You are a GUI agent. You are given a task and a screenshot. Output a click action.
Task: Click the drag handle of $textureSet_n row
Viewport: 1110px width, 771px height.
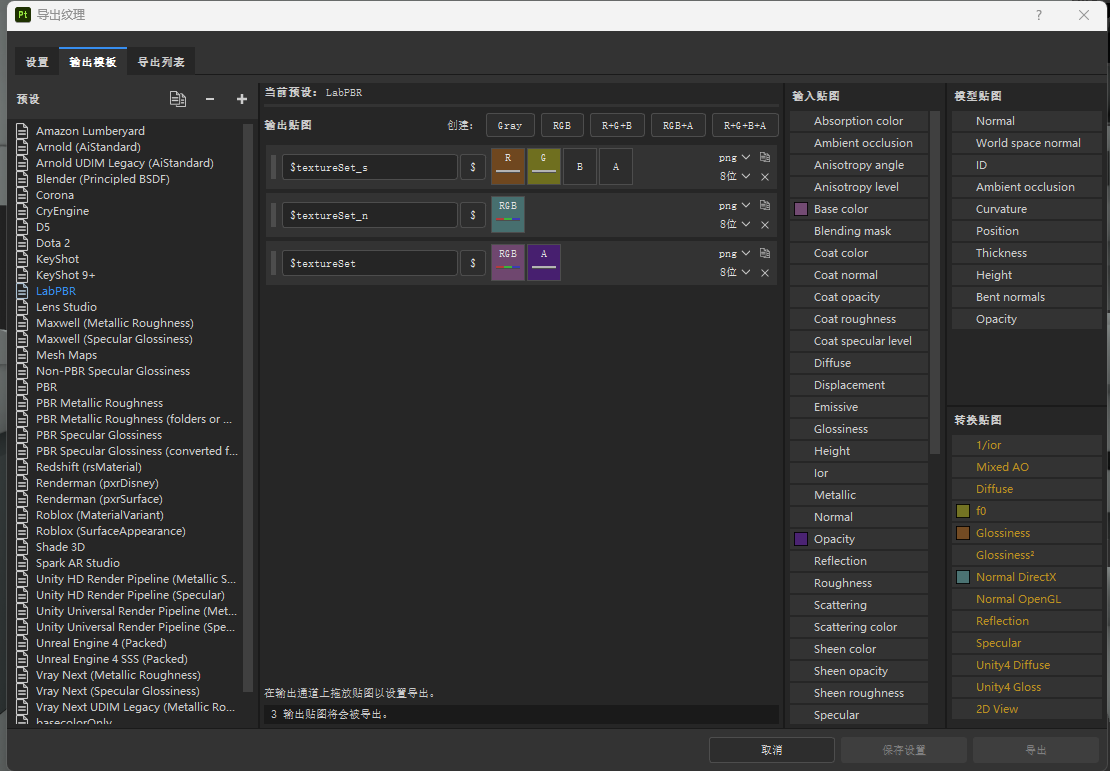pos(273,215)
